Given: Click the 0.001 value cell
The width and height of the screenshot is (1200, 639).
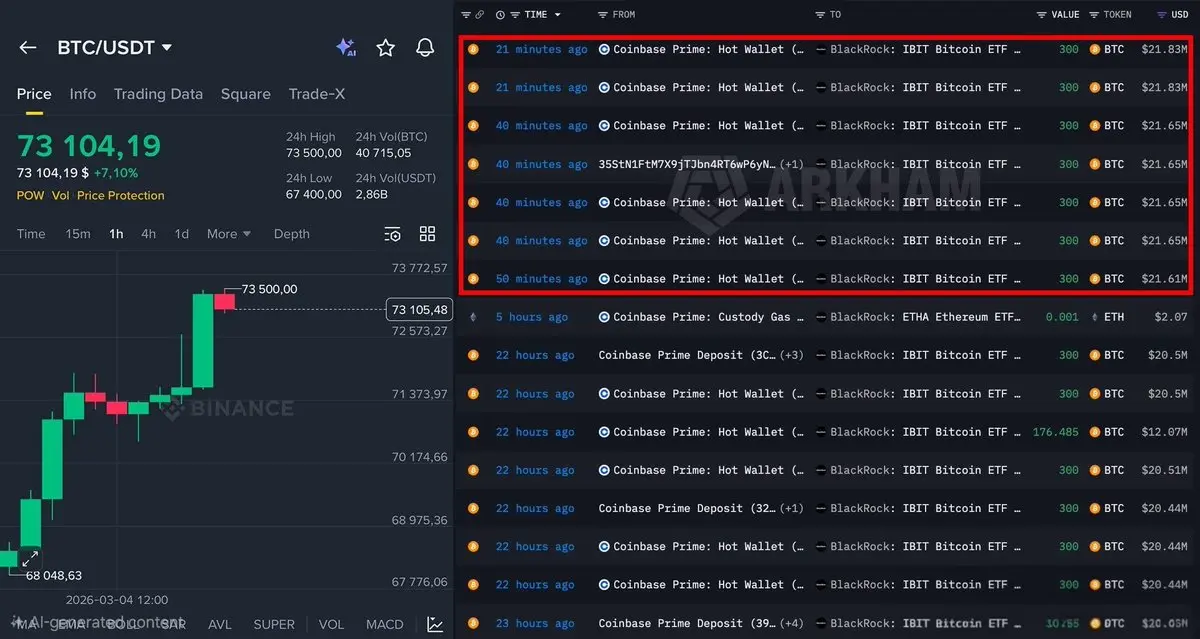Looking at the screenshot, I should 1063,317.
